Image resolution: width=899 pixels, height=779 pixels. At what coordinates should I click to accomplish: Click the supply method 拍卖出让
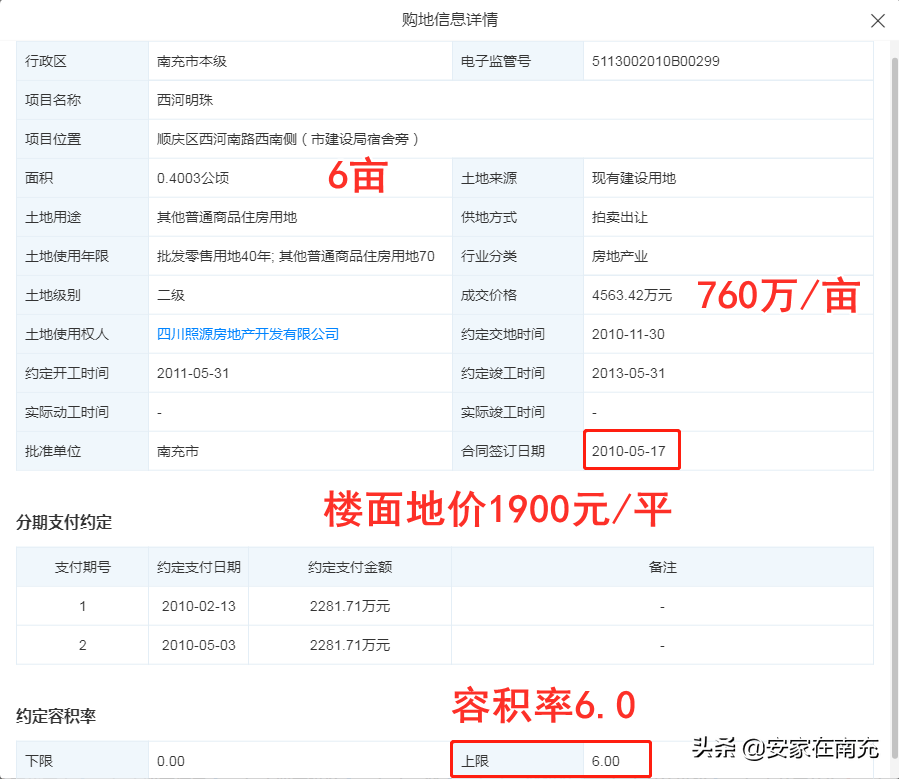619,217
